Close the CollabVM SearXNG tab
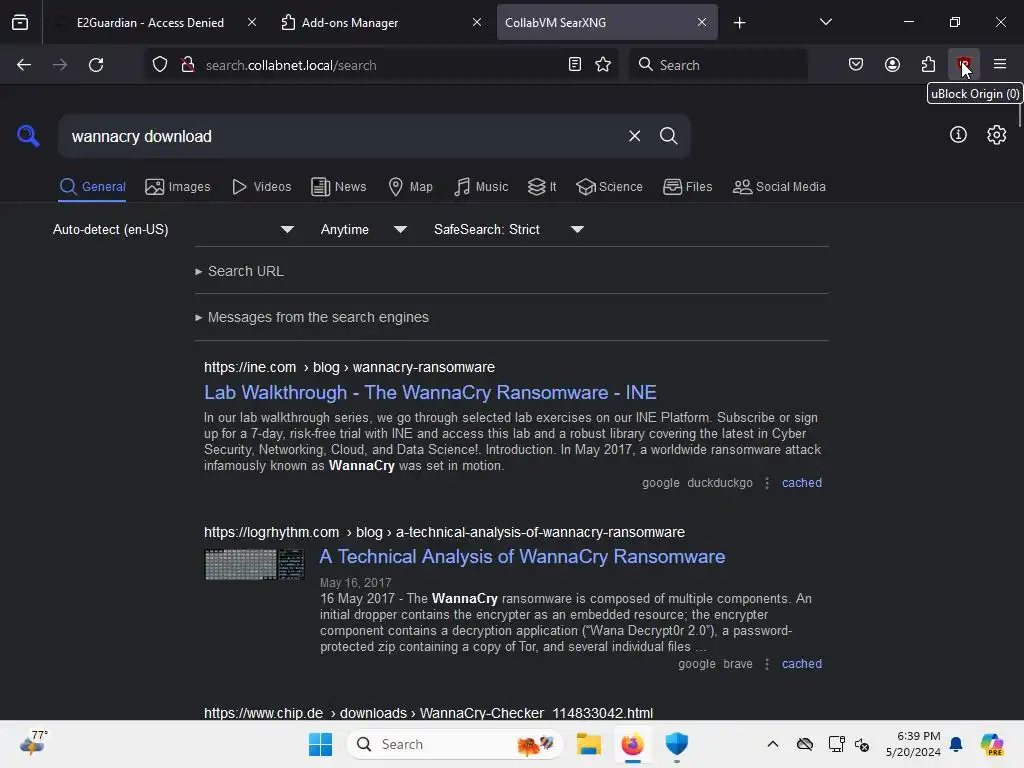This screenshot has height=768, width=1024. 701,22
